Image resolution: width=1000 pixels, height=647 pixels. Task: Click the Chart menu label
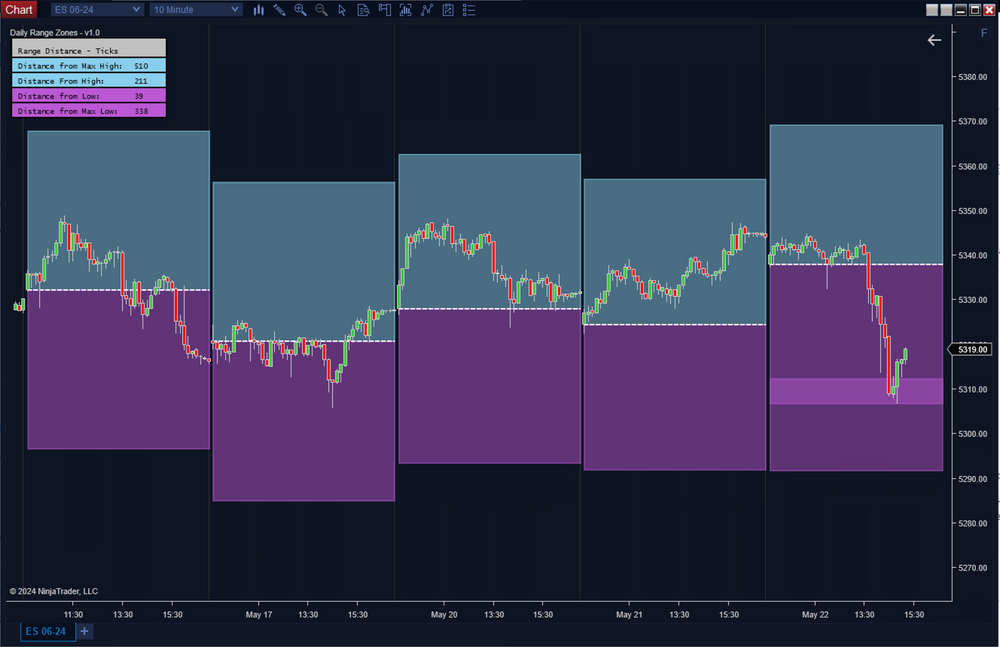tap(19, 9)
